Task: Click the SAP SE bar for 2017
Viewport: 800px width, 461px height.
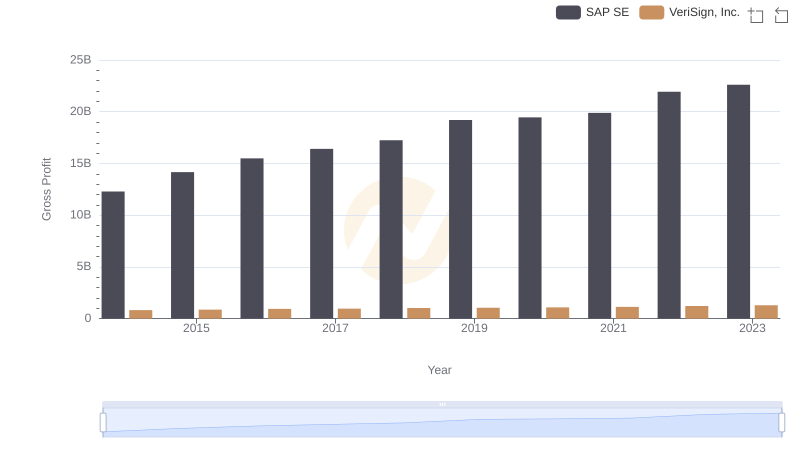Action: pyautogui.click(x=321, y=234)
